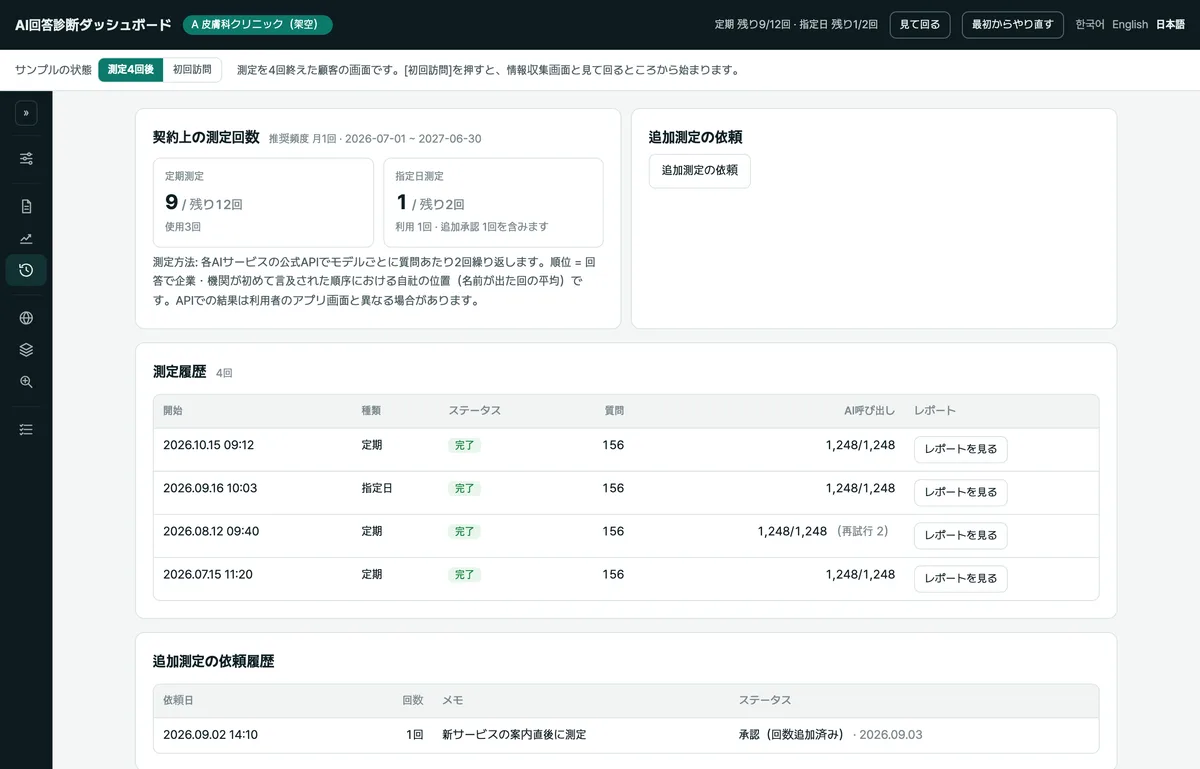Viewport: 1200px width, 769px height.
Task: Click the 定期 残り9/12回 quota text in header
Action: [755, 25]
